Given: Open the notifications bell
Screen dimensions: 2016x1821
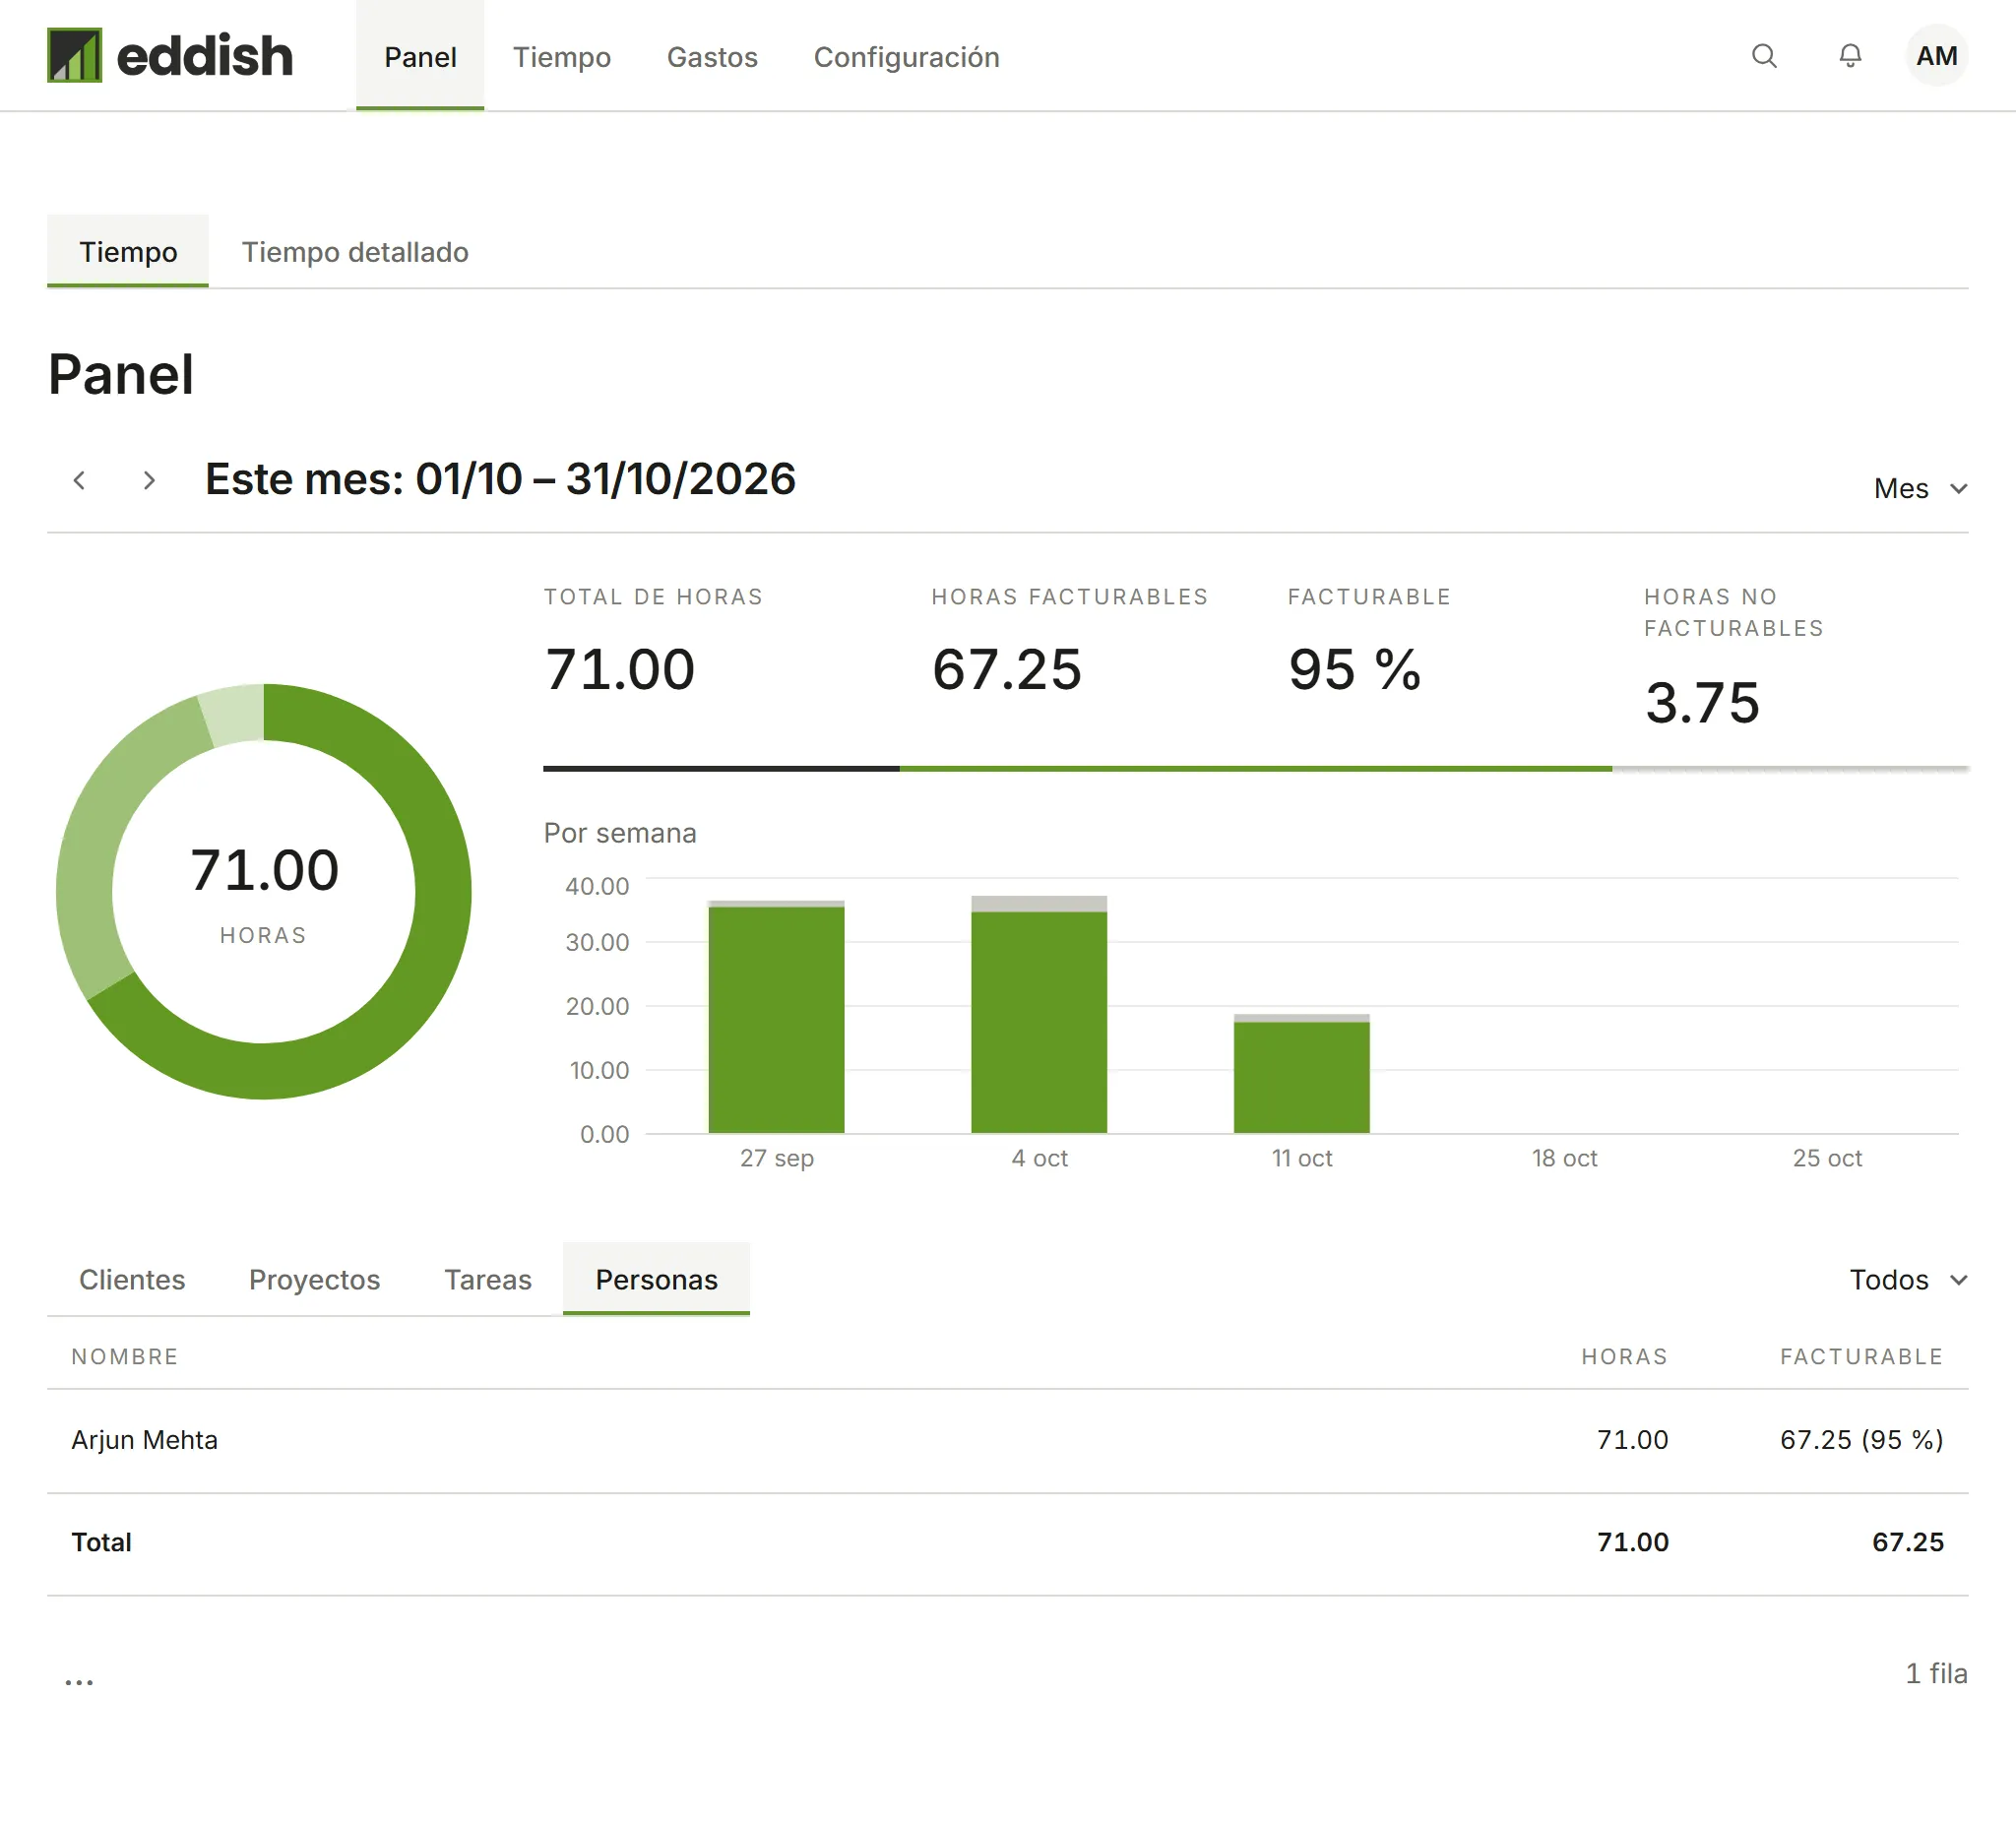Looking at the screenshot, I should 1850,56.
